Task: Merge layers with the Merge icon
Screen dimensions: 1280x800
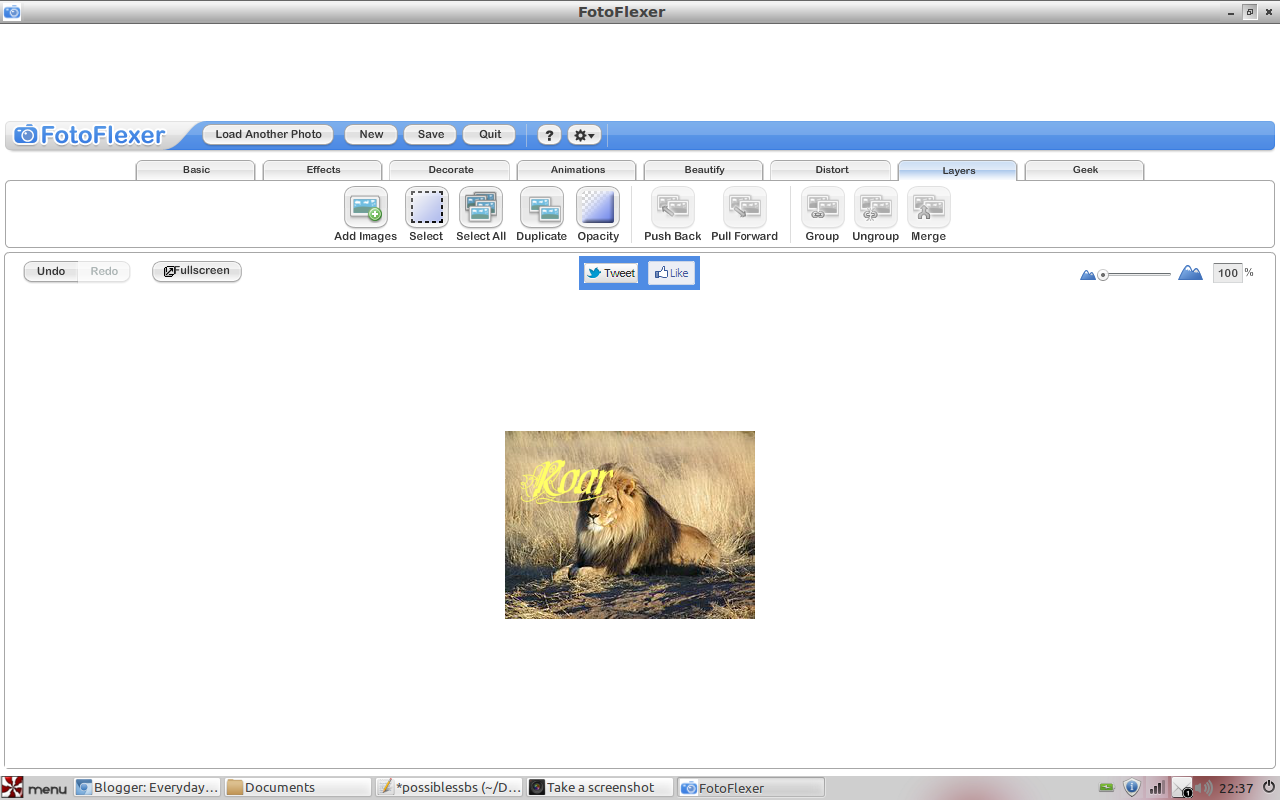Action: (x=929, y=207)
